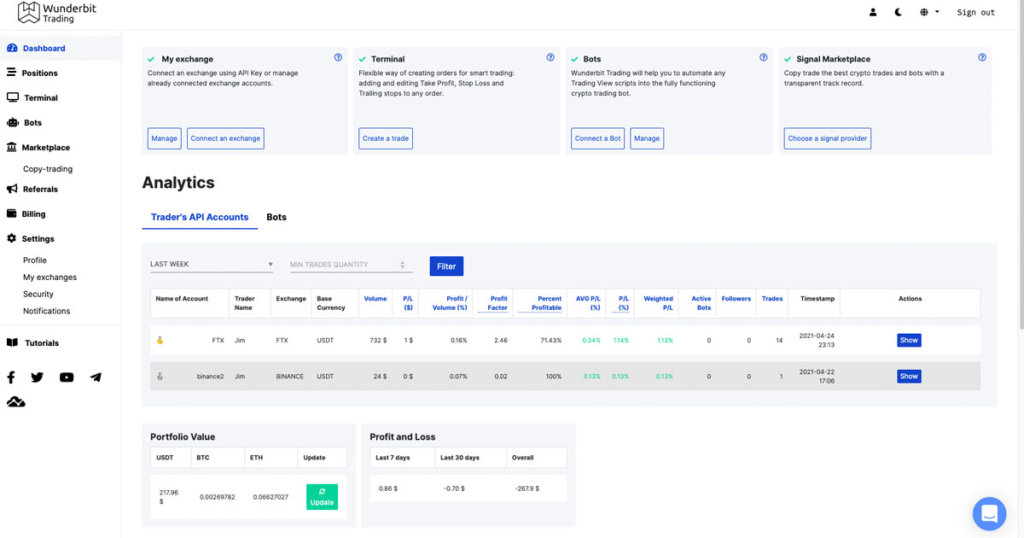1024x538 pixels.
Task: Sort table by P/L ($) column
Action: (x=408, y=303)
